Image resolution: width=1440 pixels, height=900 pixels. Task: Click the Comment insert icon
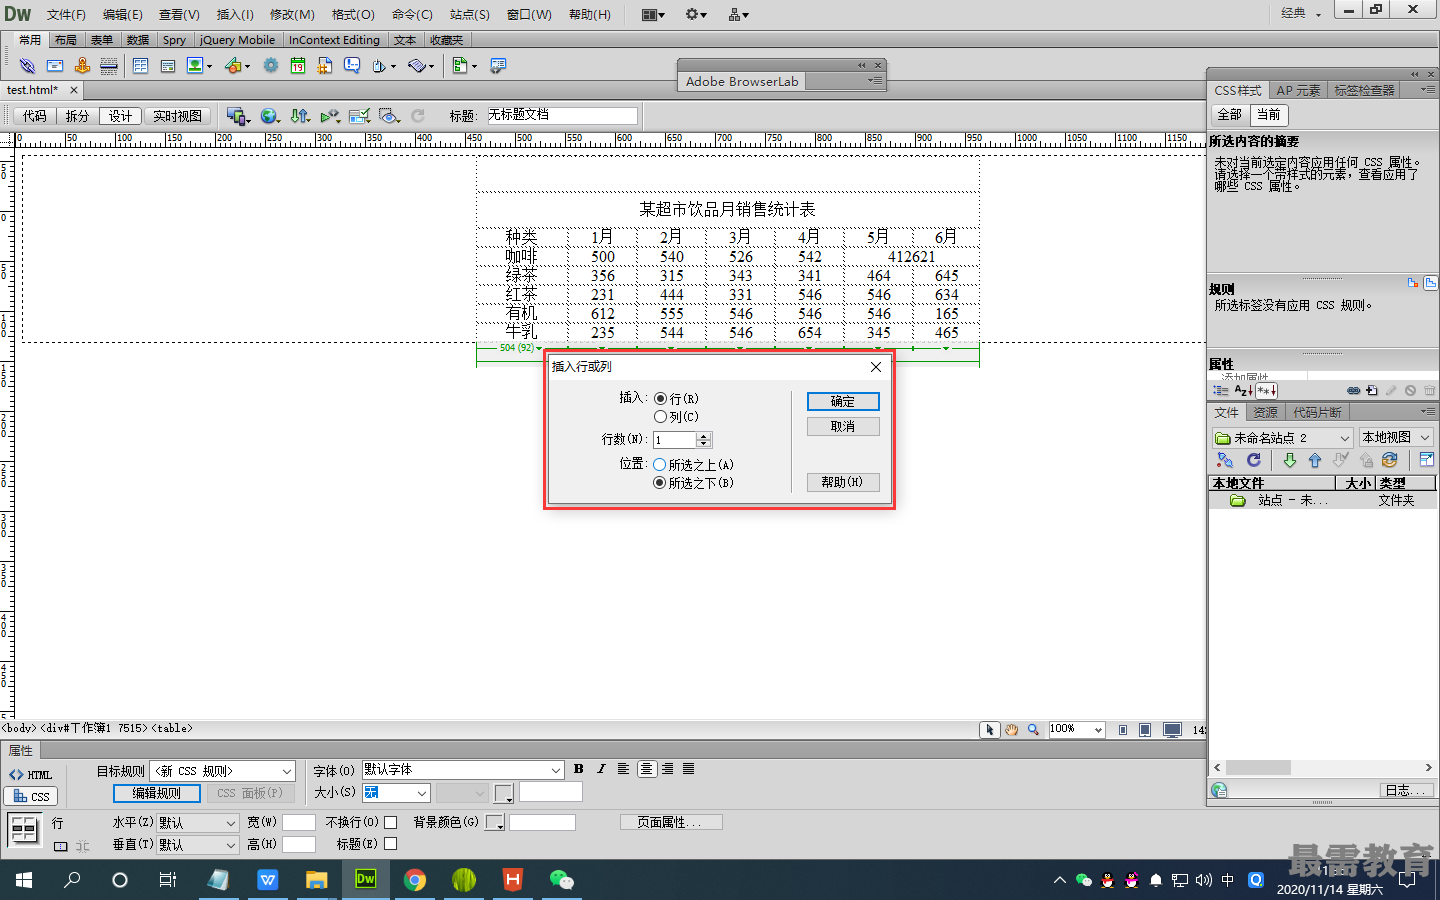coord(352,65)
